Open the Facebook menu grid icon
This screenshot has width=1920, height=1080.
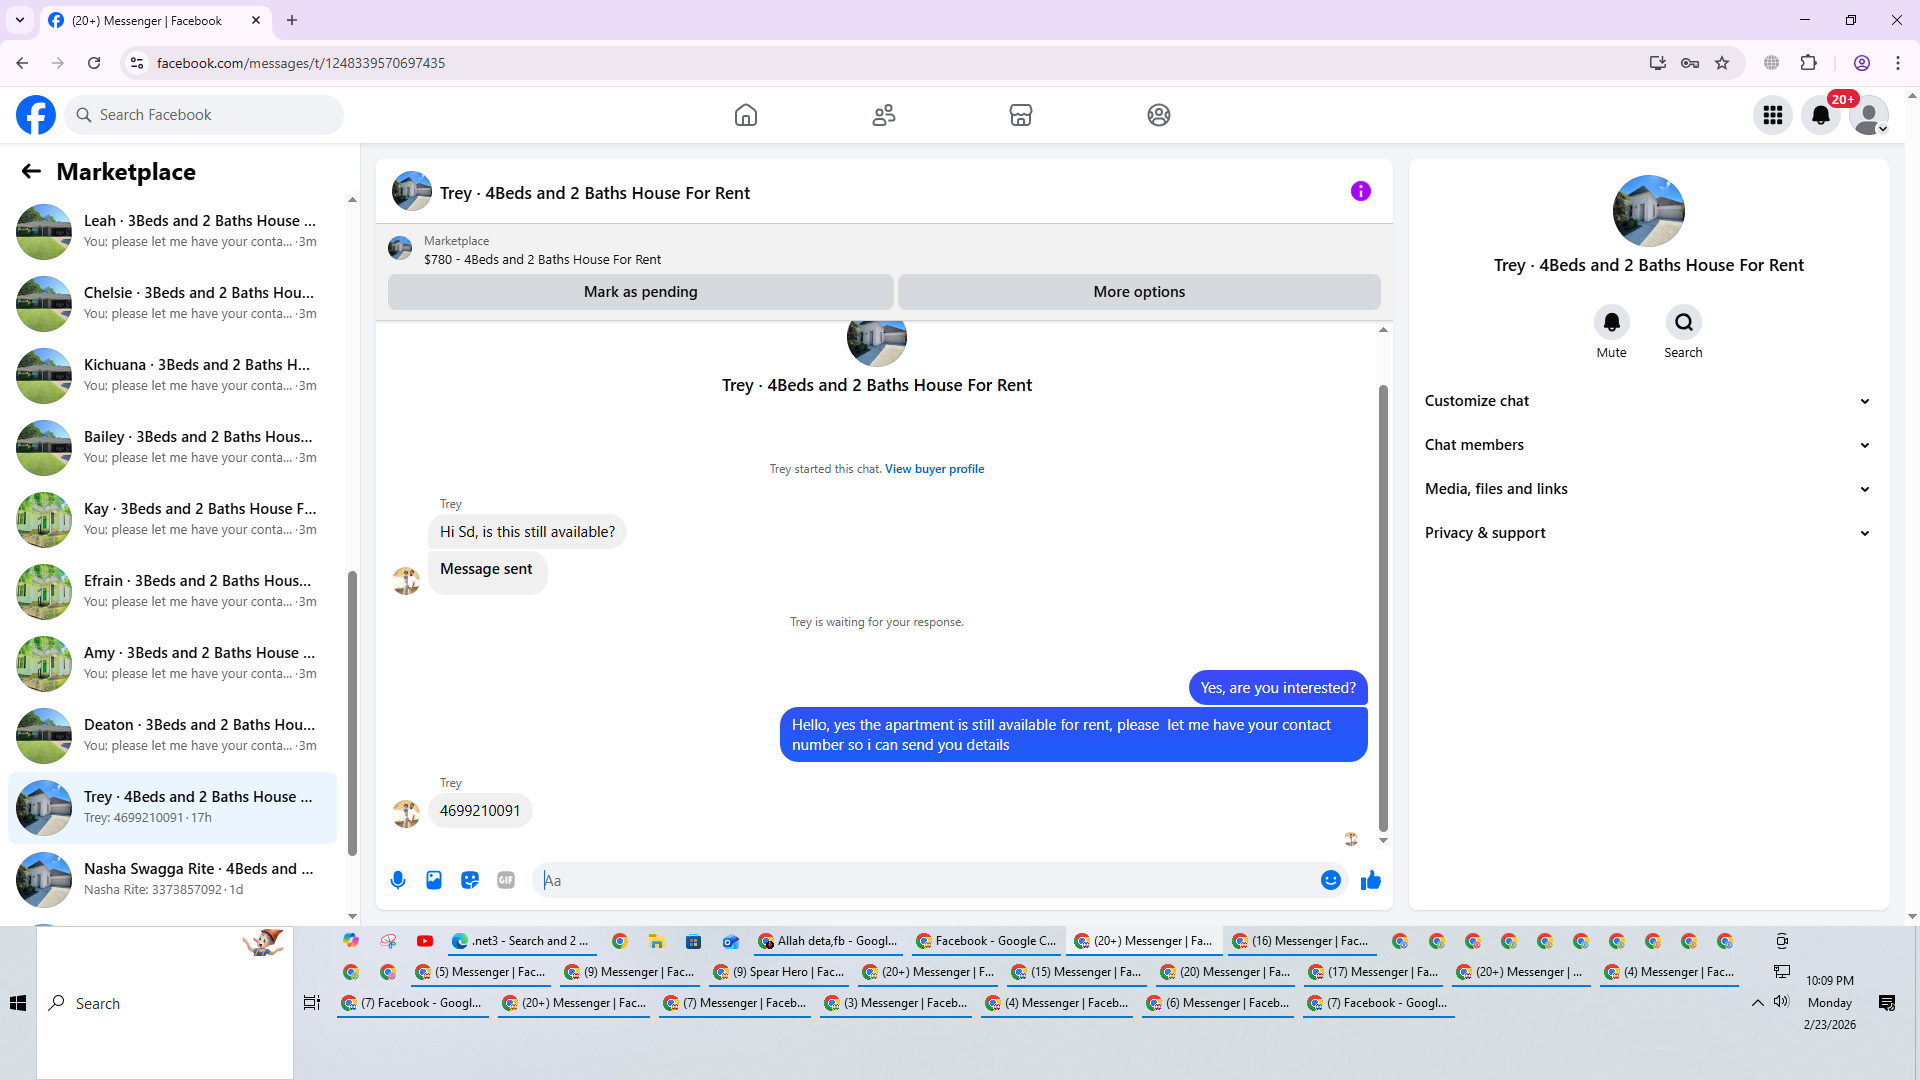1773,115
